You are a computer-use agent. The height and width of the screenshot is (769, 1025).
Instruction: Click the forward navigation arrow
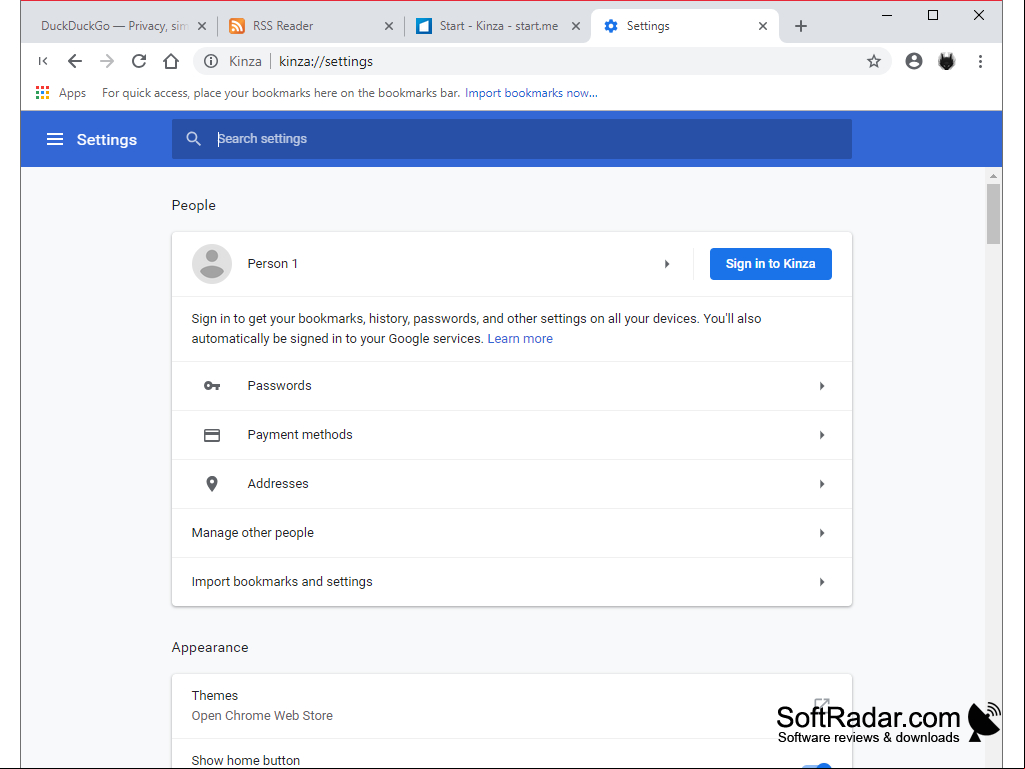(107, 61)
